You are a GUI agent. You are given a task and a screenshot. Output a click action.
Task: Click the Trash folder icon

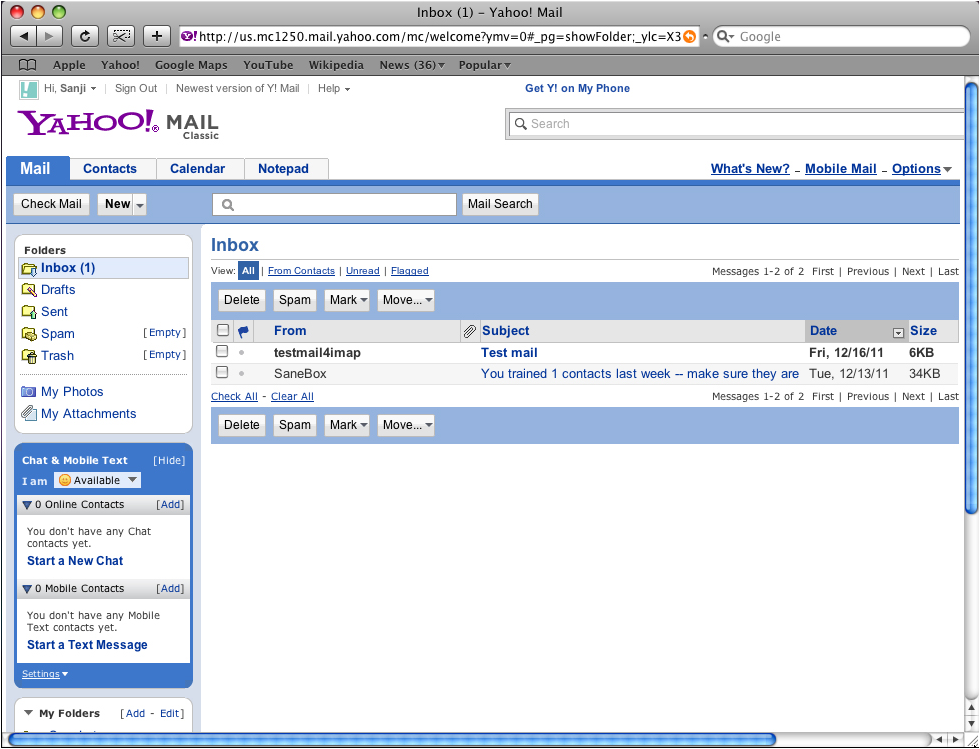[29, 356]
